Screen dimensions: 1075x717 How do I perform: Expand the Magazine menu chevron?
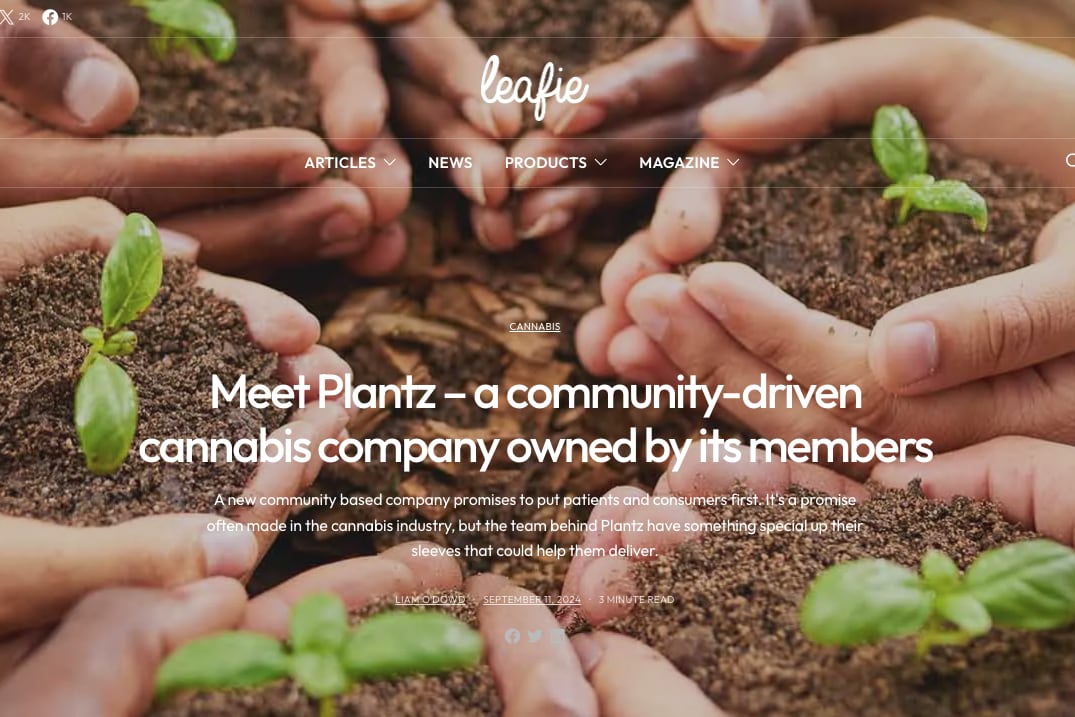coord(733,162)
